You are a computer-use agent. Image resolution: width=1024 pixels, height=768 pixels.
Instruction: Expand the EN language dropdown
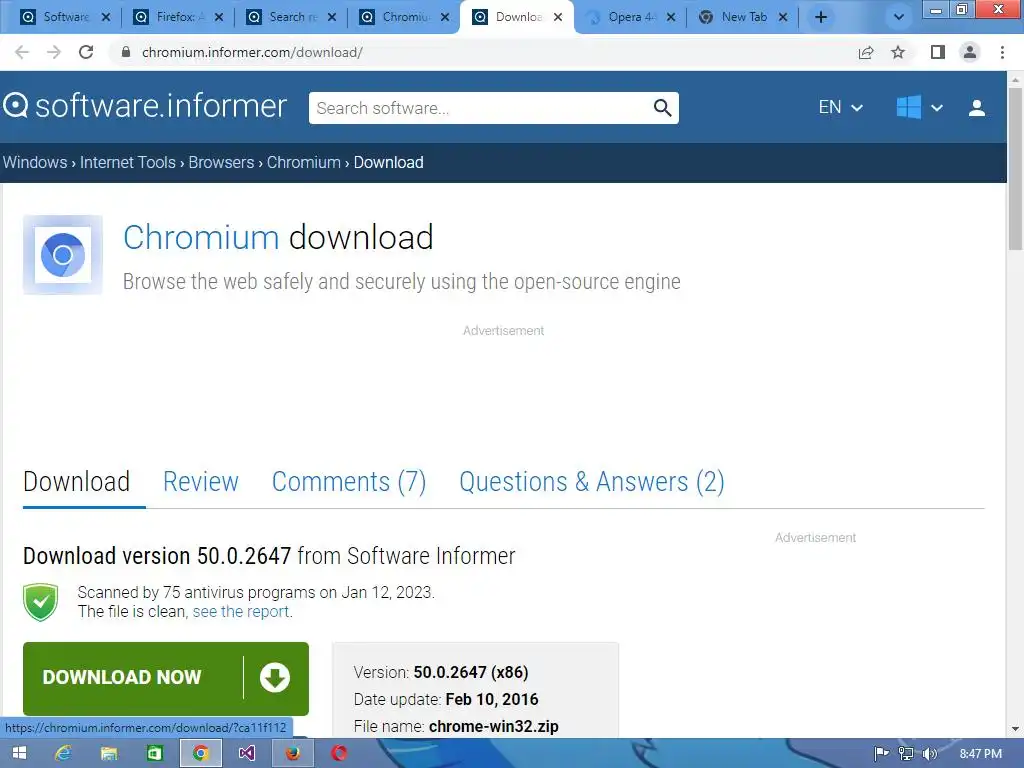coord(840,107)
